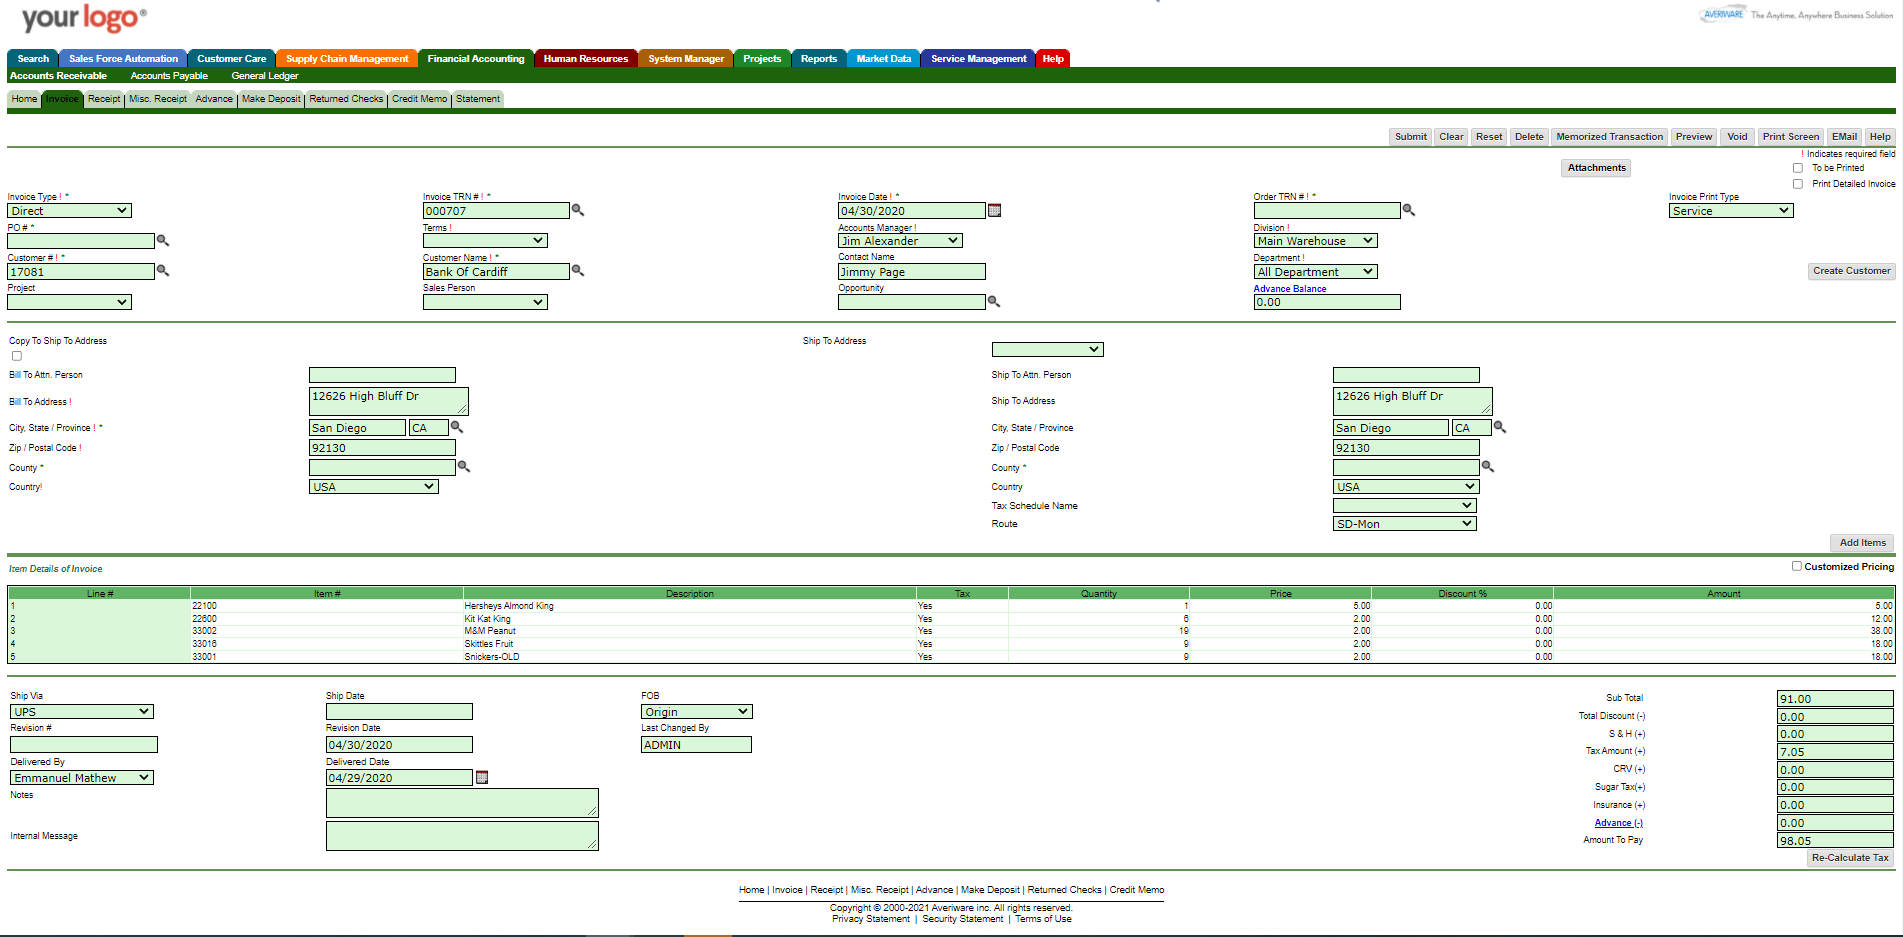The height and width of the screenshot is (937, 1903).
Task: Open the calendar icon next to Invoice Date
Action: click(994, 210)
